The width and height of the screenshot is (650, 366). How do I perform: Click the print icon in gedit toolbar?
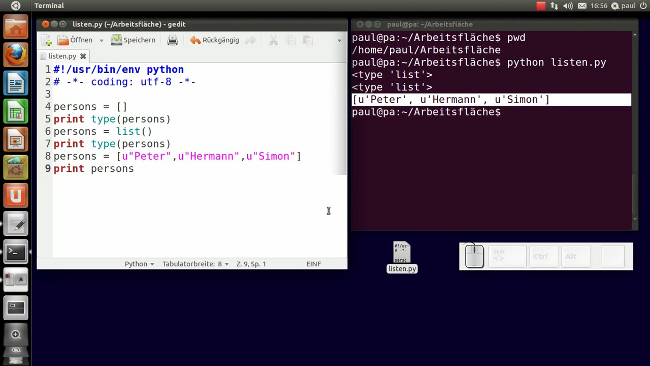(172, 40)
